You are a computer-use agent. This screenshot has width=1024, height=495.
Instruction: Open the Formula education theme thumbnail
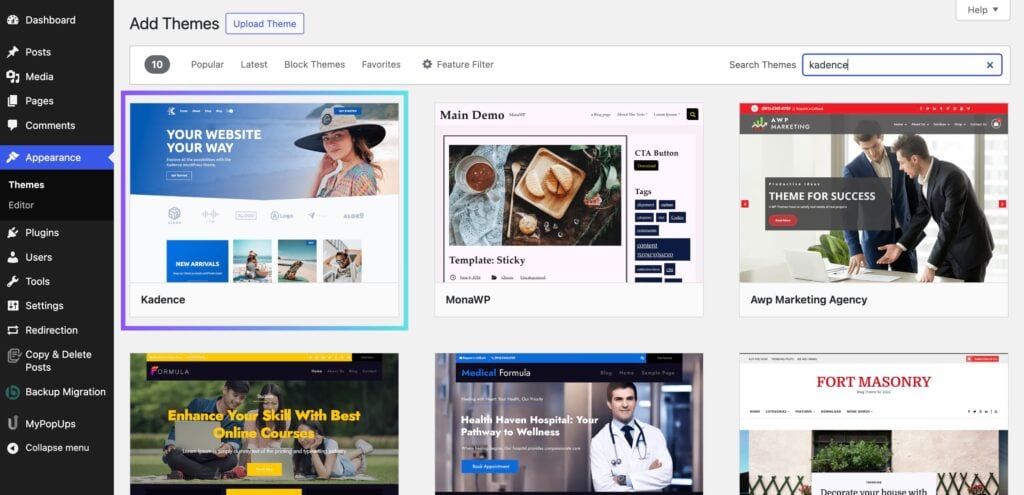[264, 424]
